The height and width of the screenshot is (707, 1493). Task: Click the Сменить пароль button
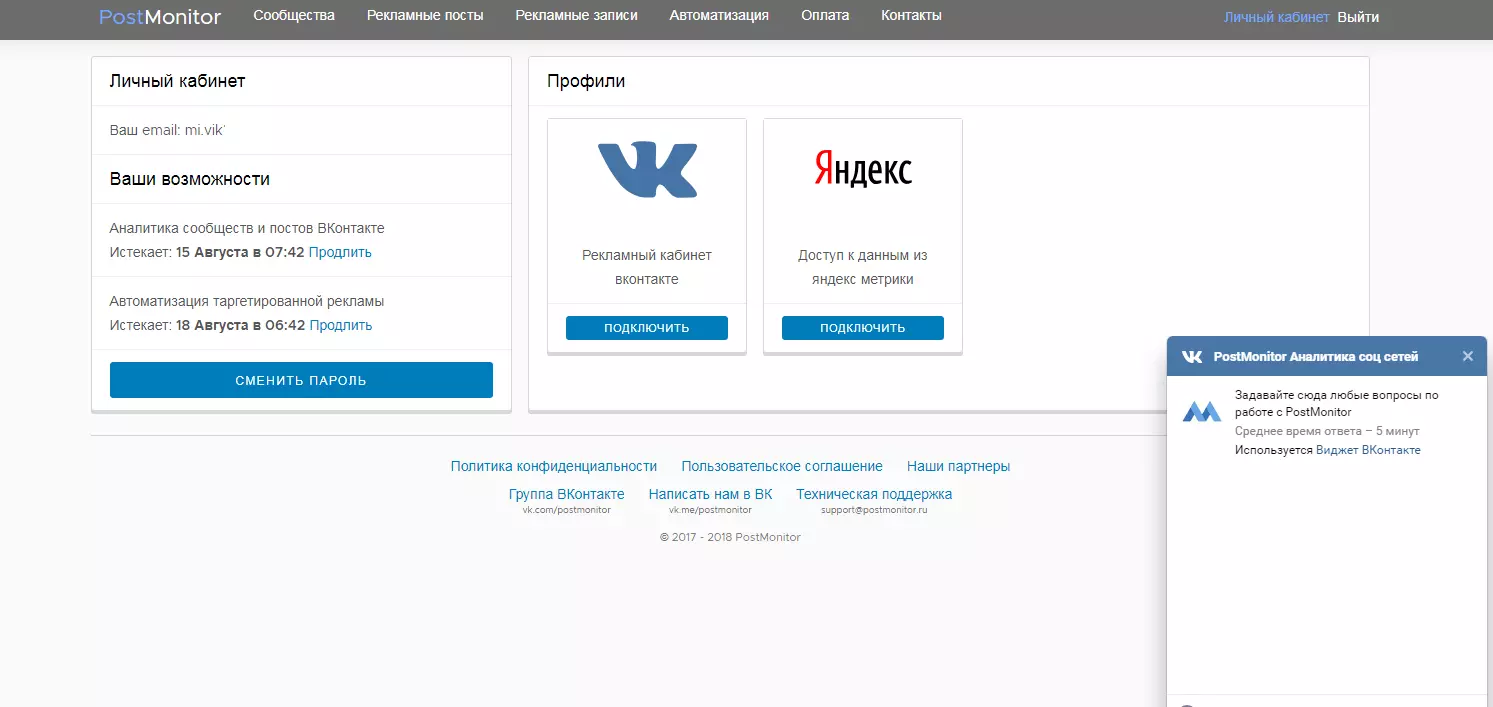pos(301,380)
